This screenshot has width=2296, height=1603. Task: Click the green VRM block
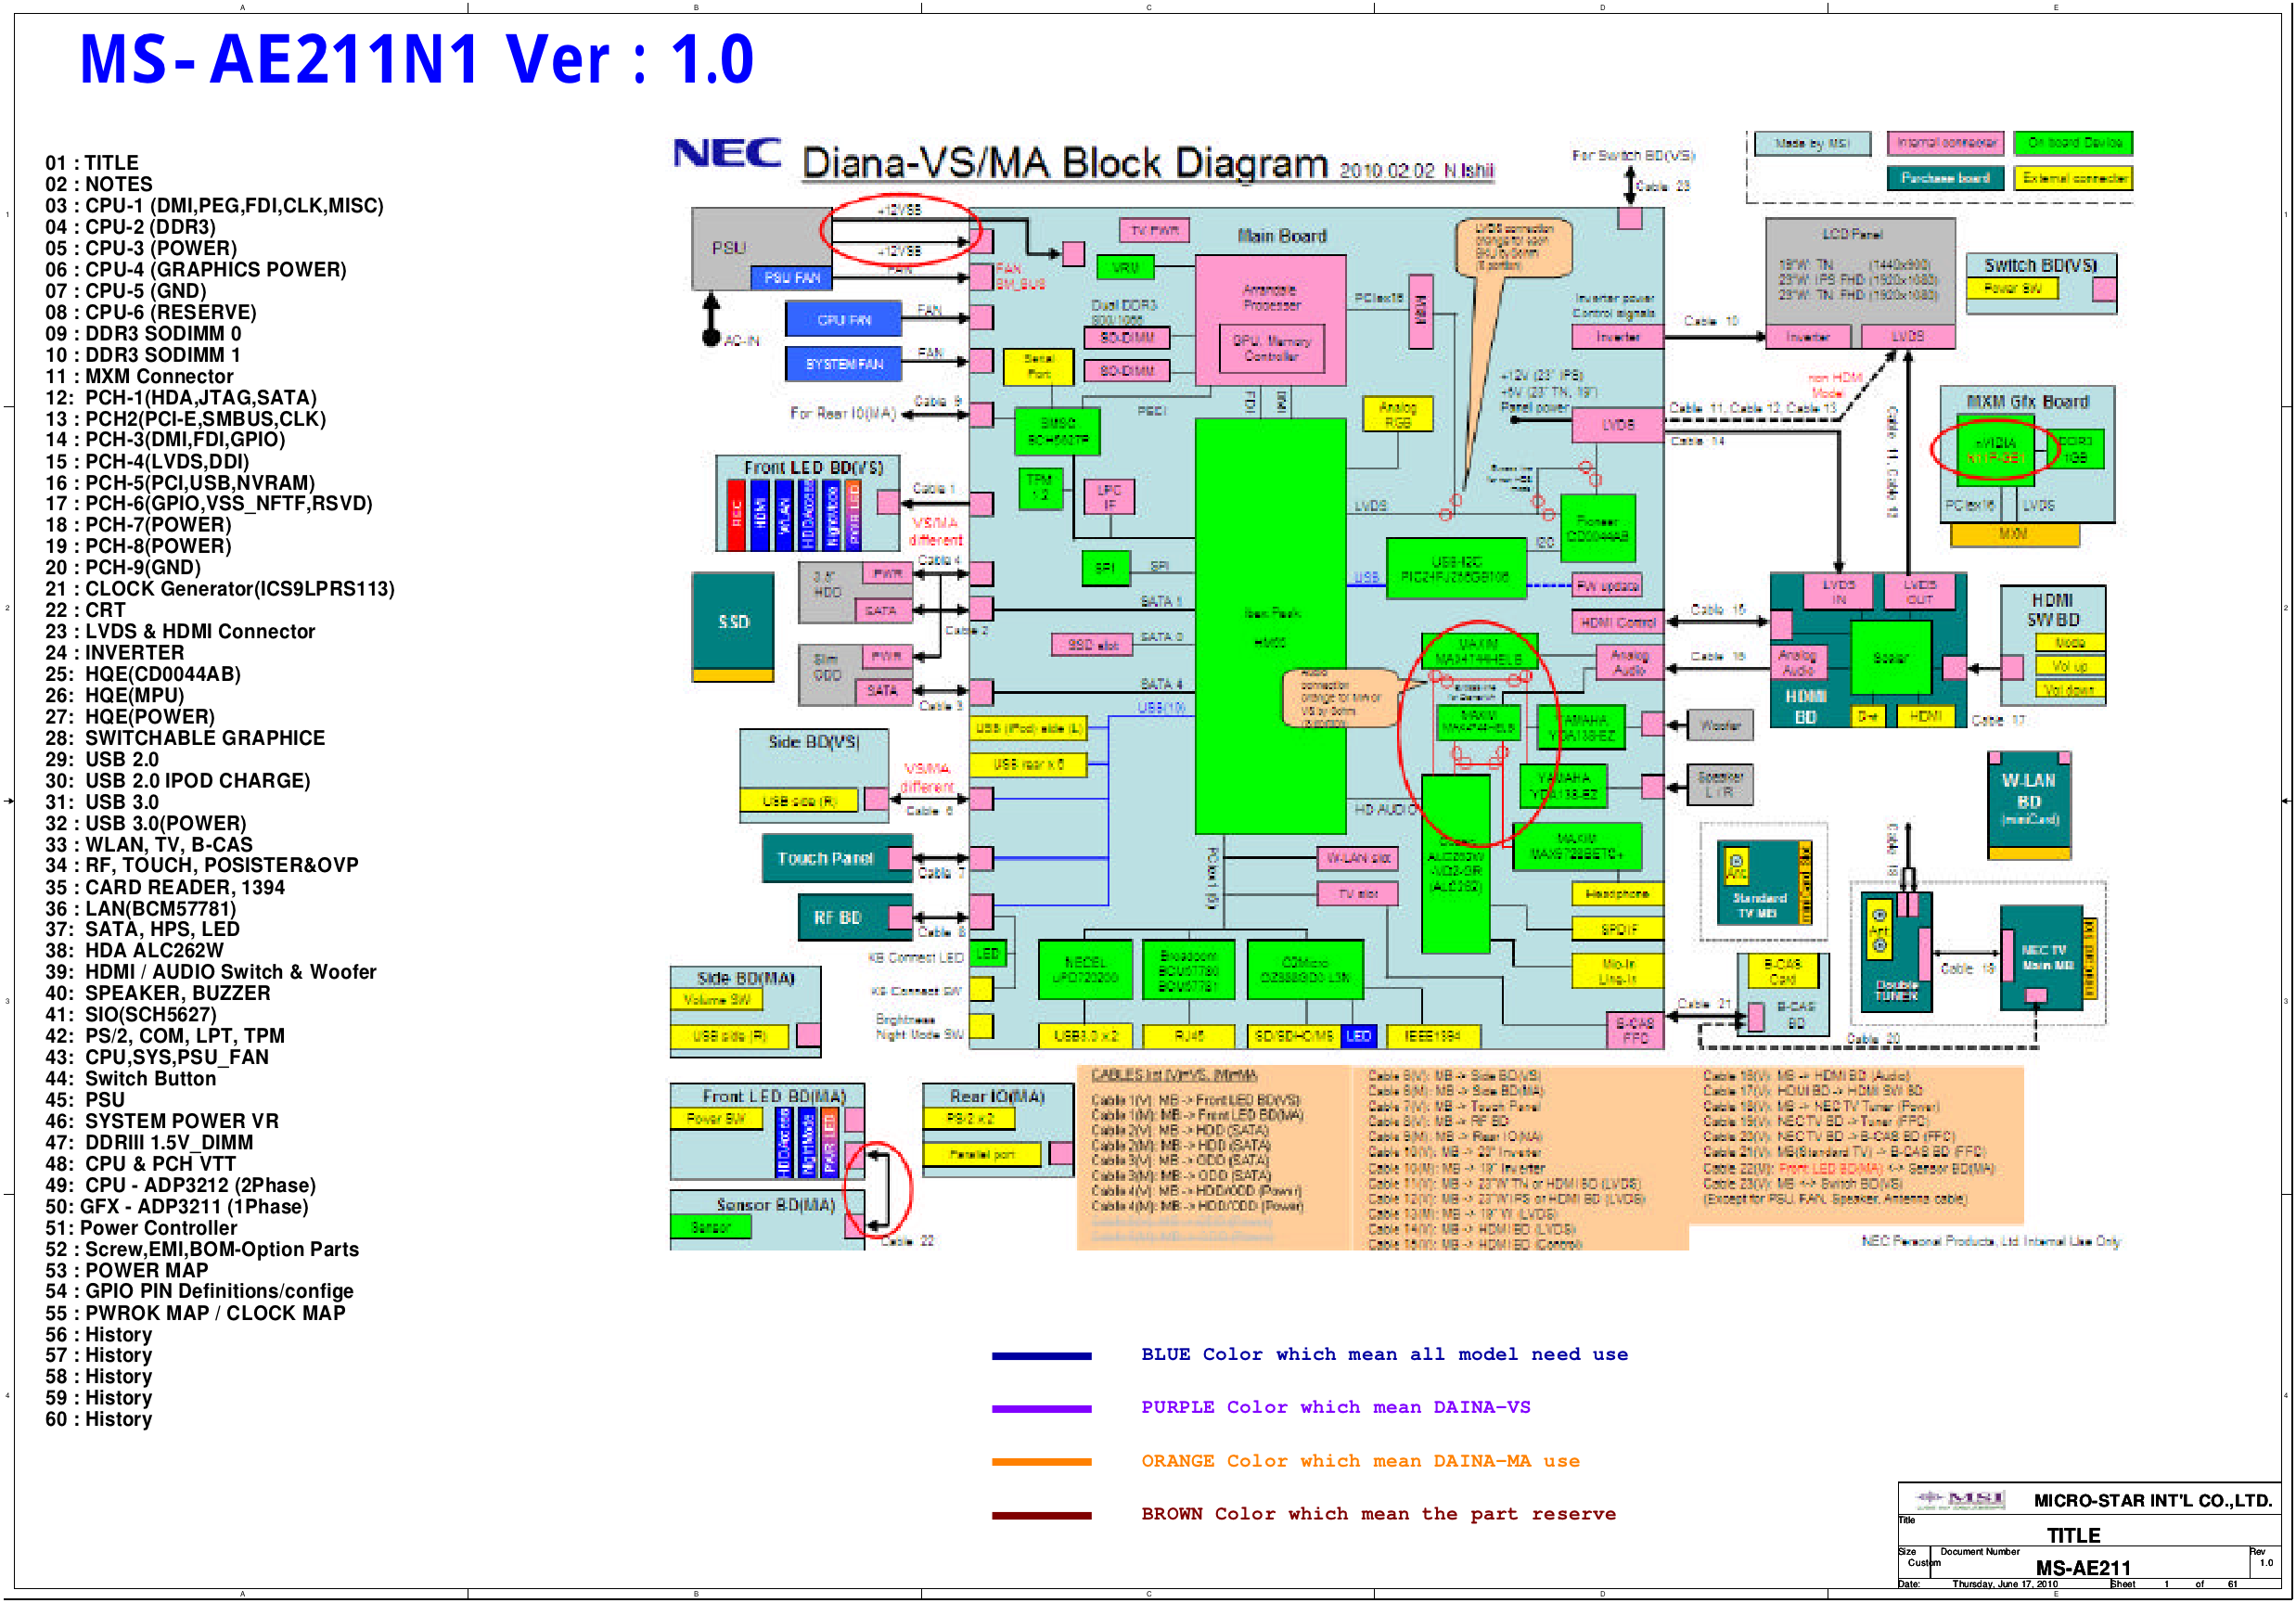click(x=1125, y=268)
